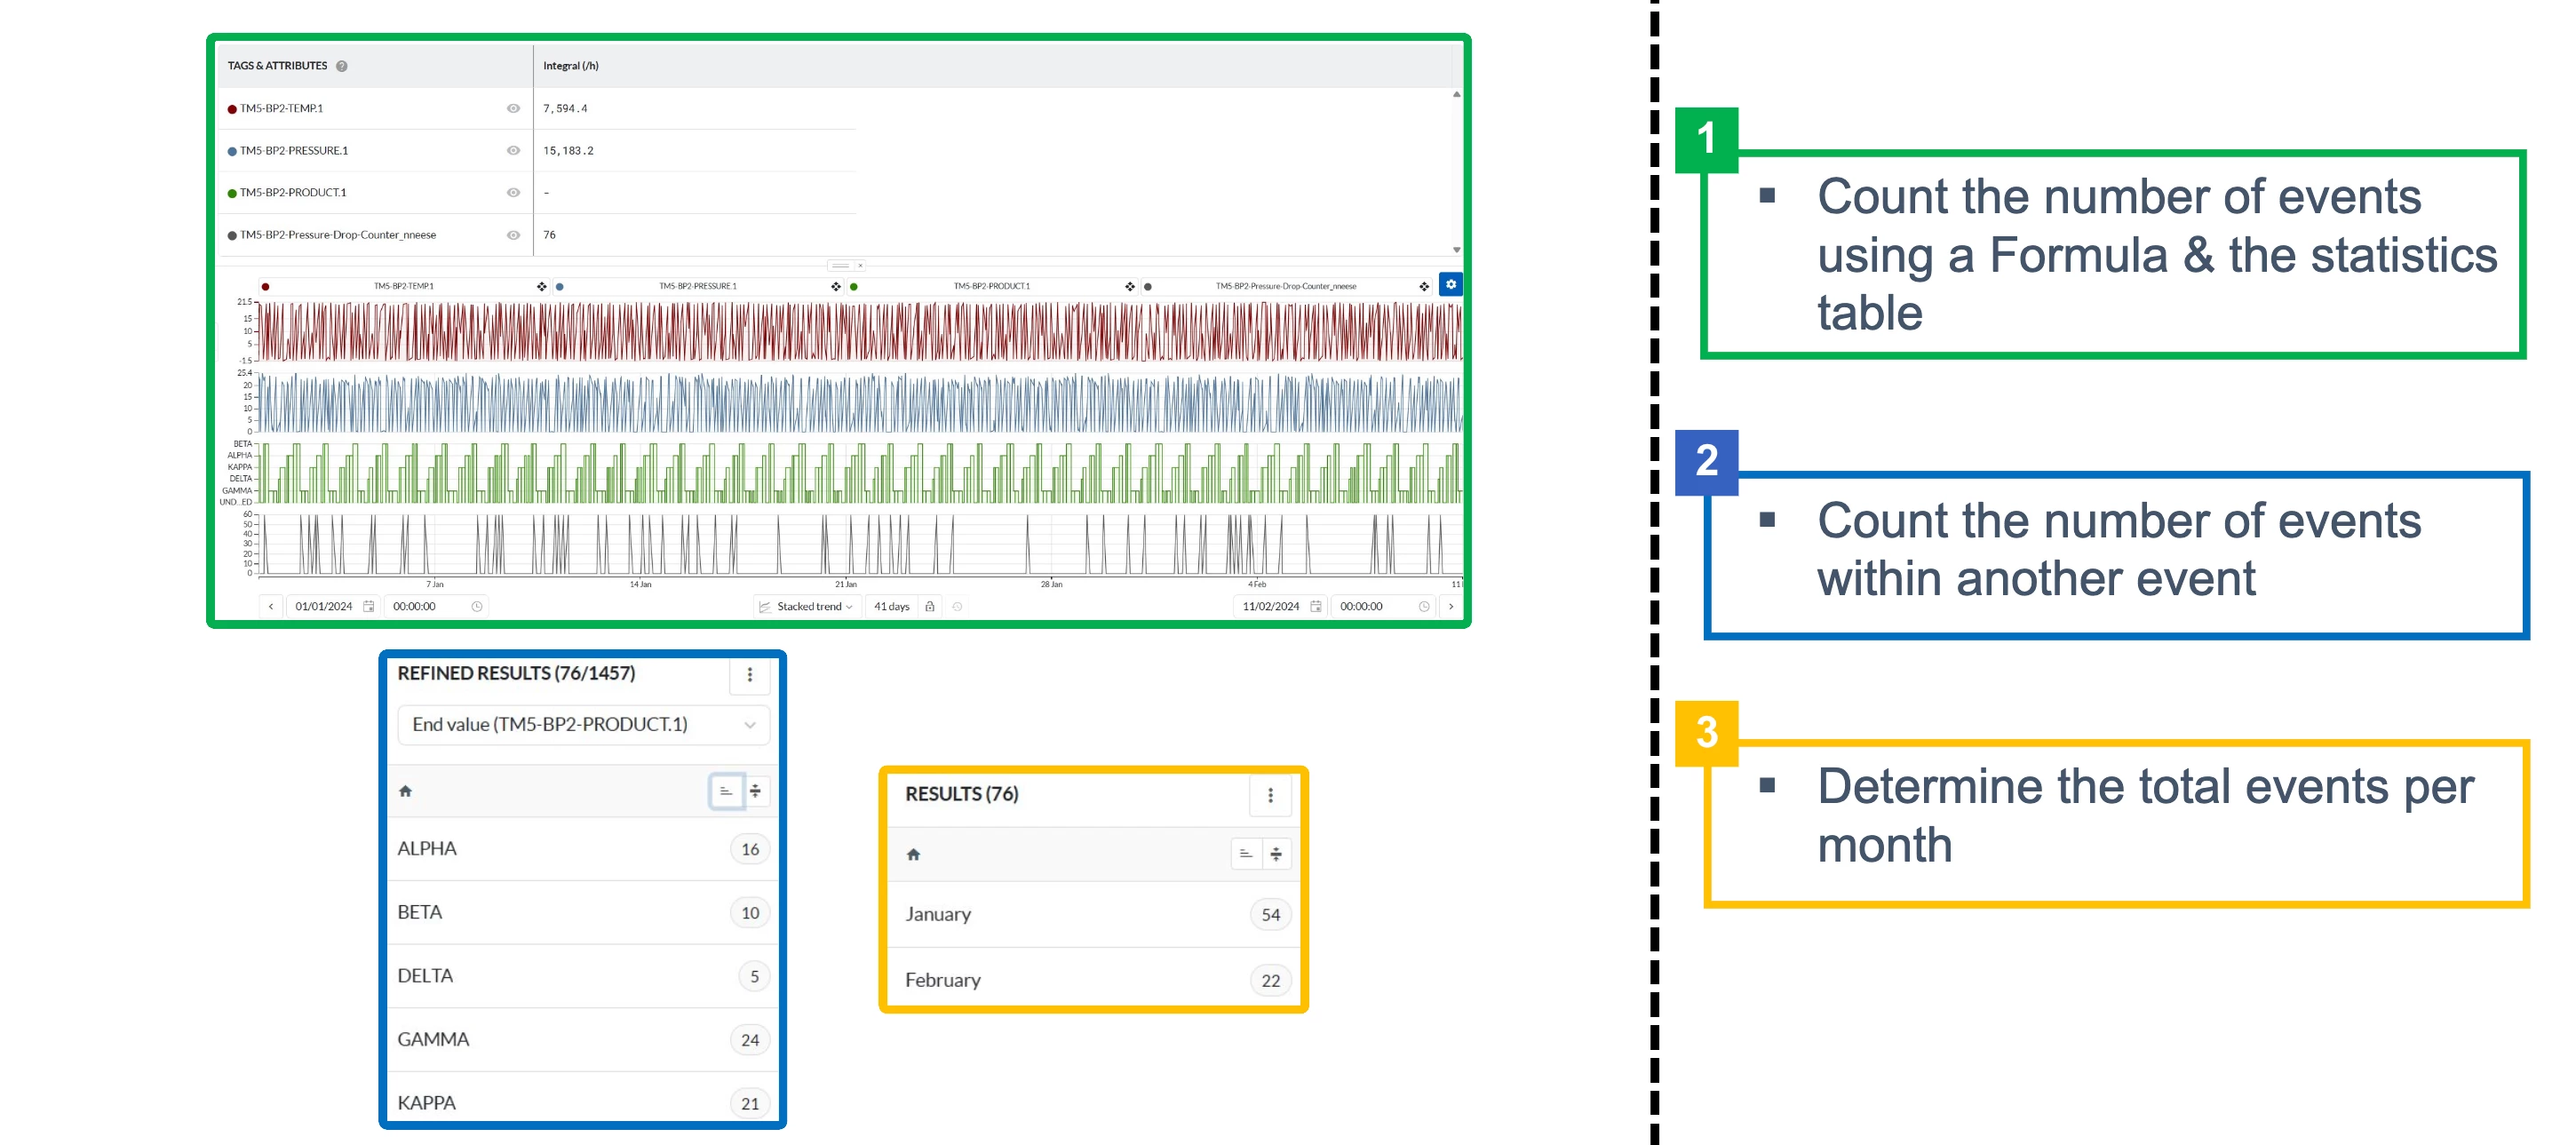Click the TM5-BP2-TEMP.1 tag name
Viewport: 2576px width, 1145px height.
(281, 108)
